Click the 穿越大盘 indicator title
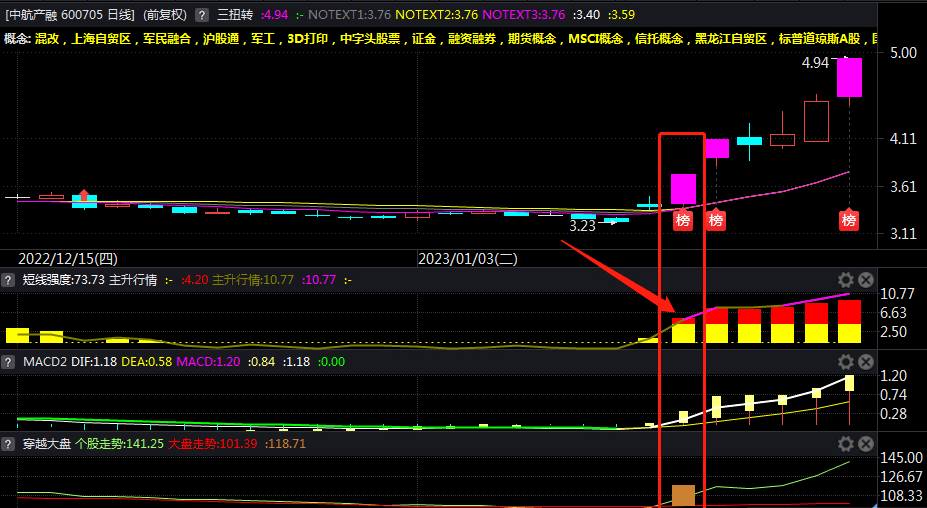The image size is (927, 508). 46,443
